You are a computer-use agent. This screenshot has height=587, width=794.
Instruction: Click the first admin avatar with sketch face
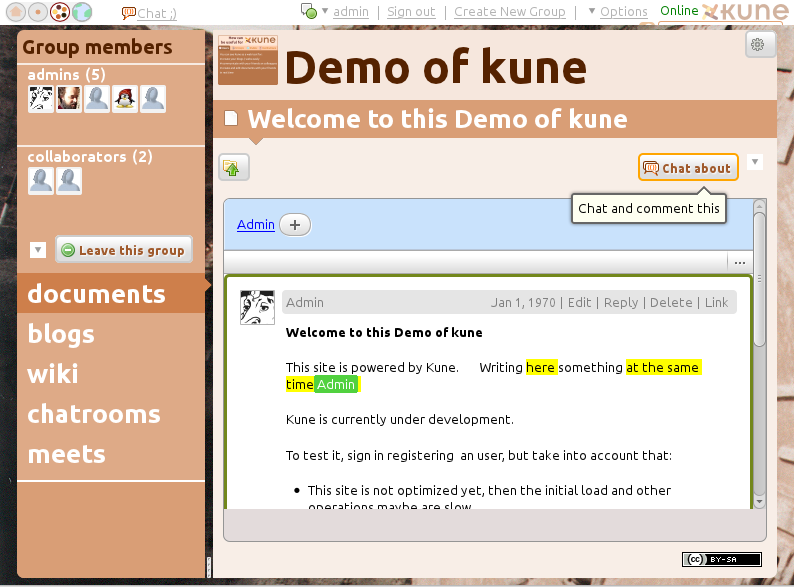point(41,98)
